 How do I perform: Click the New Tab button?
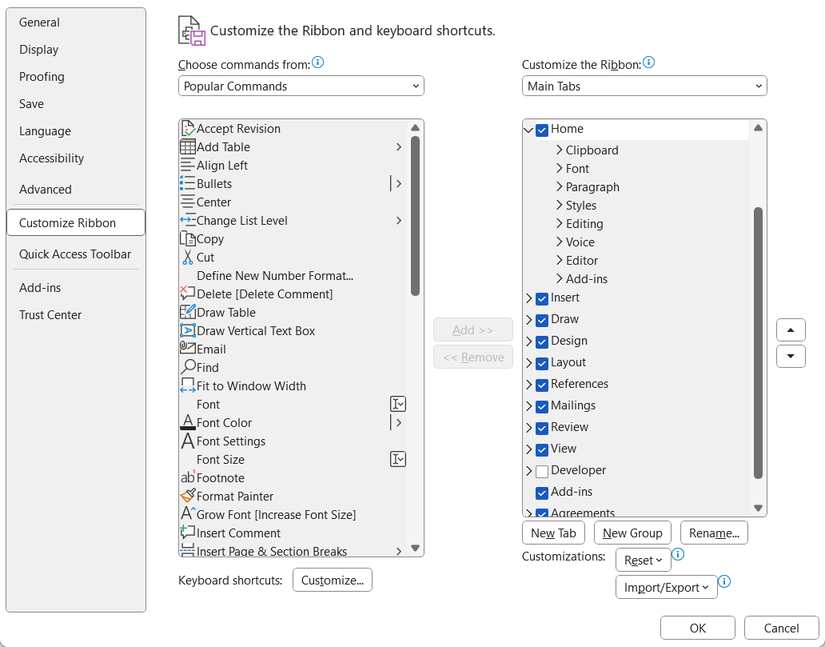[553, 532]
